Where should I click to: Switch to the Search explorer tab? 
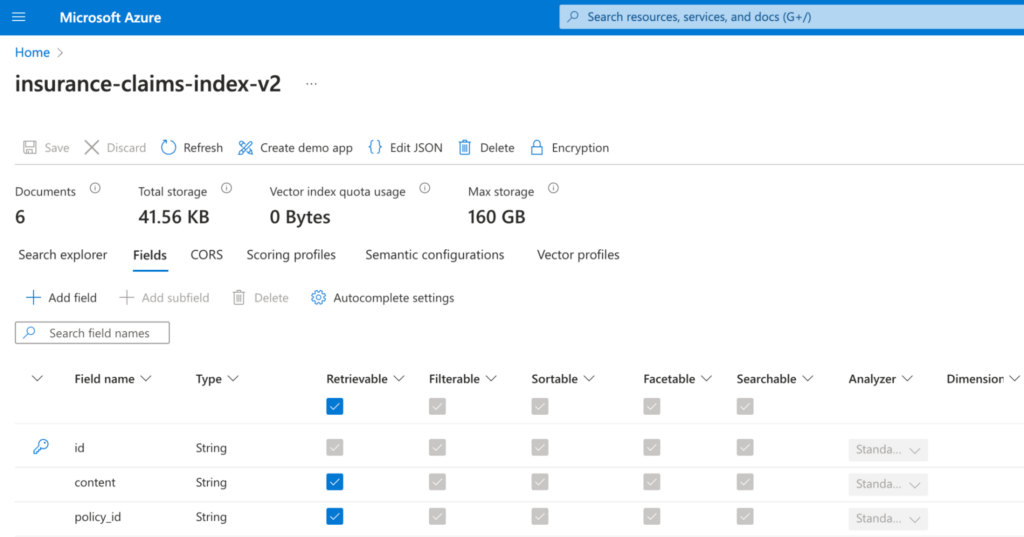pos(63,255)
